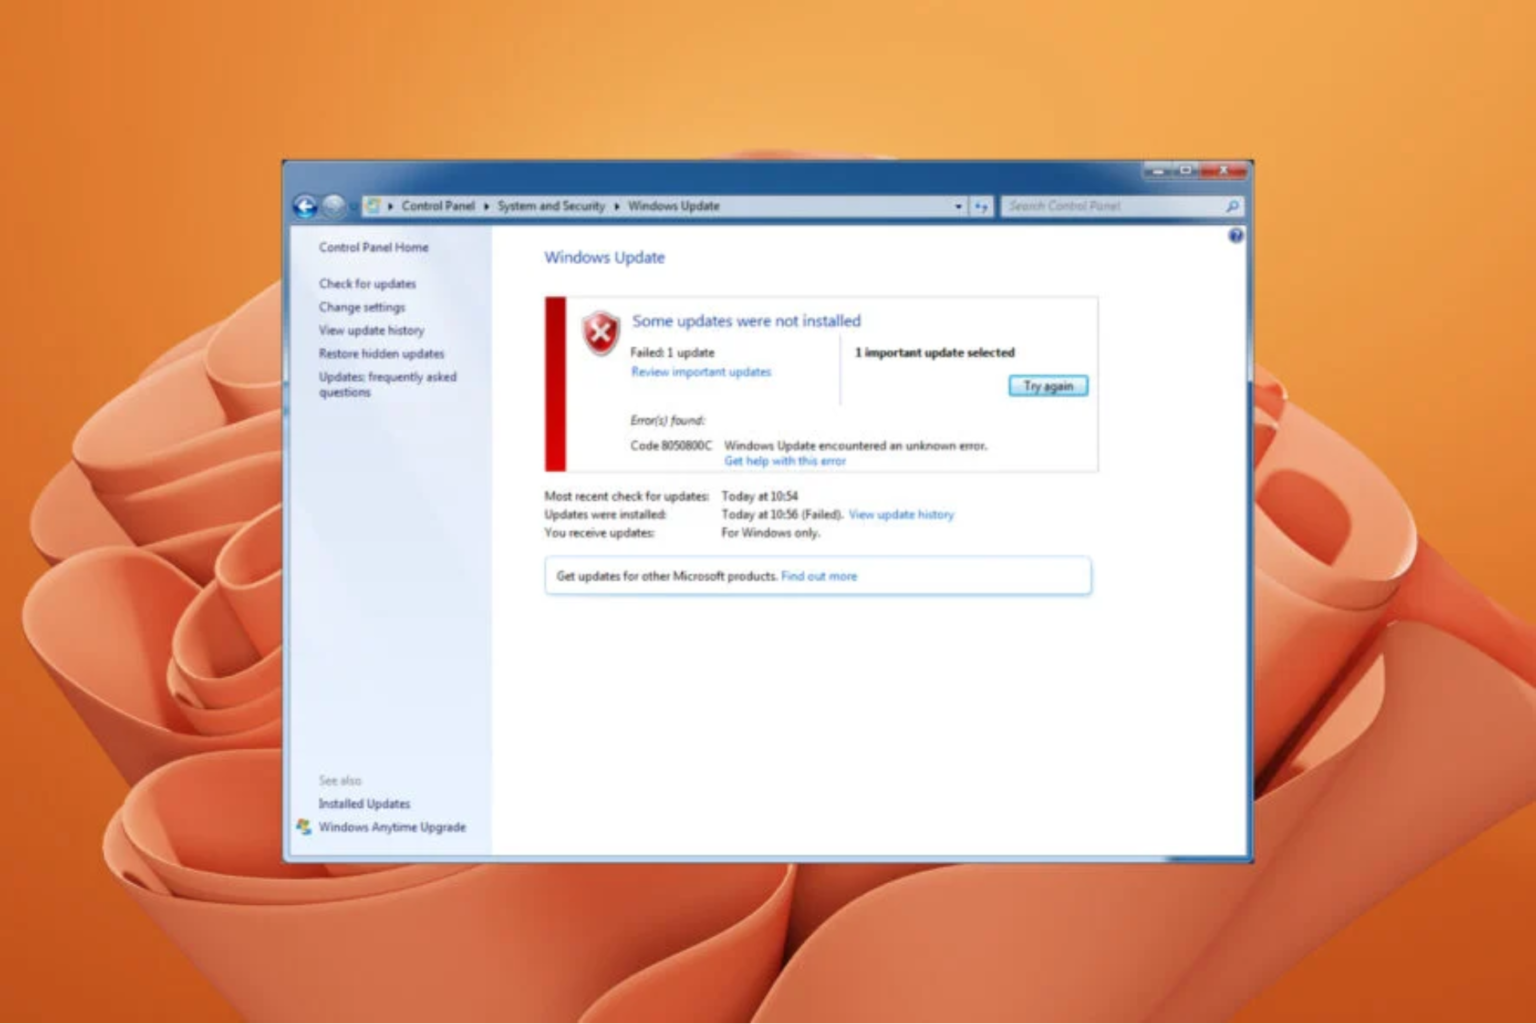1536x1024 pixels.
Task: Open Review important updates link
Action: [x=700, y=371]
